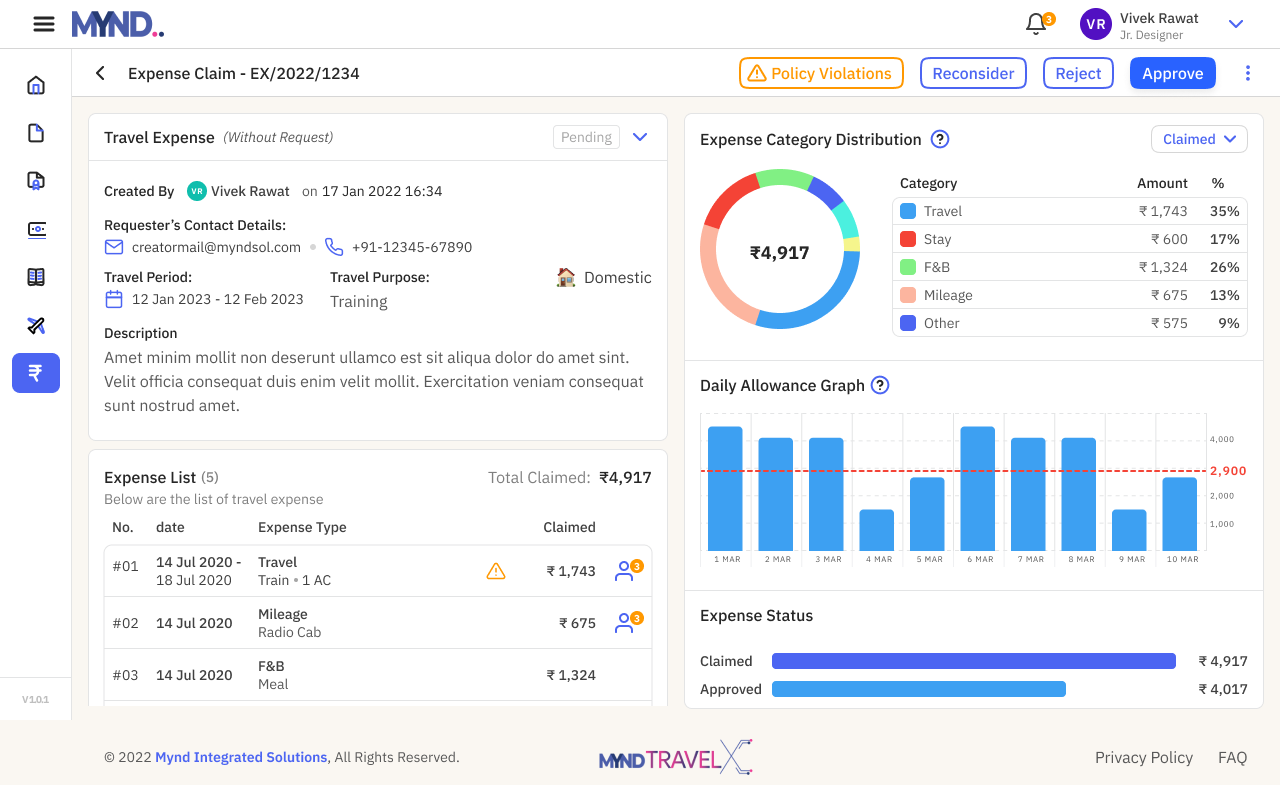Open the Claimed dropdown filter
Screen dimensions: 1280x785
[x=1199, y=139]
